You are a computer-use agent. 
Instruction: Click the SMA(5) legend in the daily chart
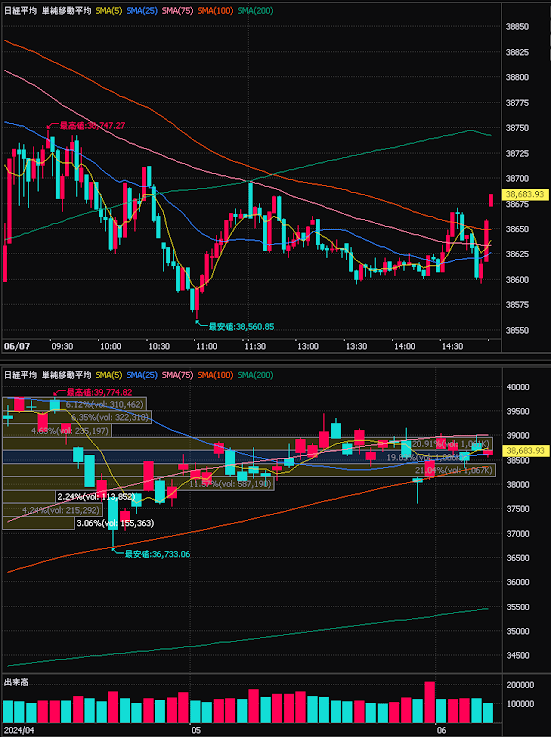(x=109, y=375)
